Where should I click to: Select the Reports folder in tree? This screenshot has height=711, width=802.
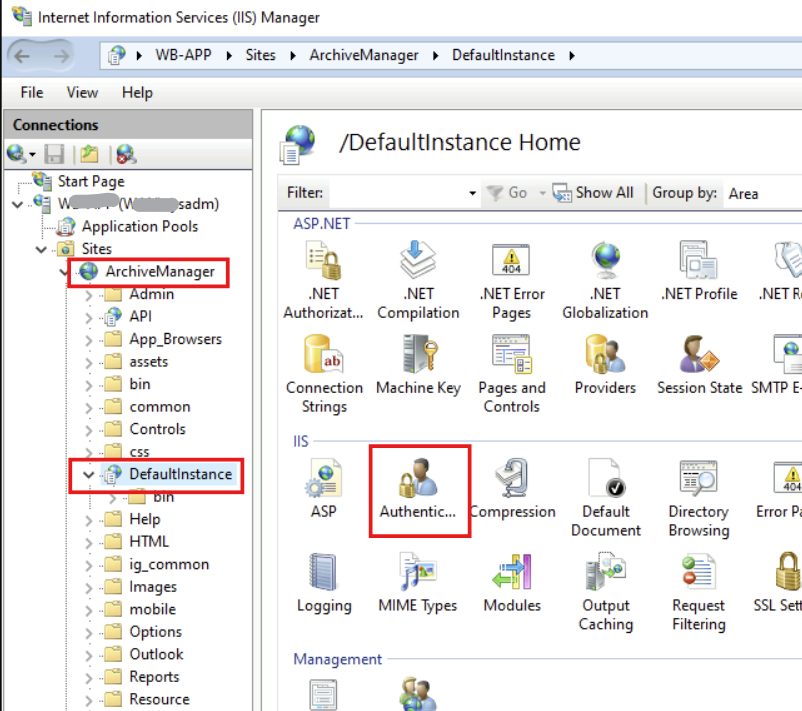(154, 677)
